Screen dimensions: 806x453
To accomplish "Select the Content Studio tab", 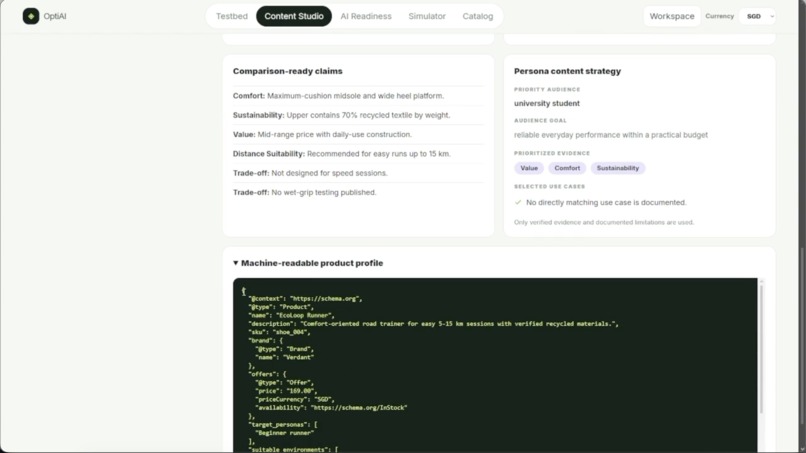I will click(294, 16).
